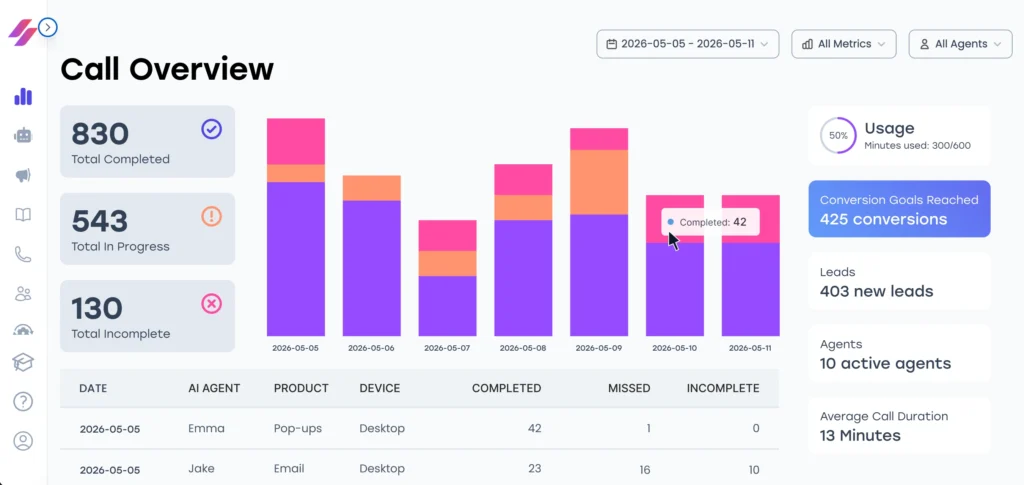Expand the sidebar with the arrow button
Viewport: 1024px width, 485px height.
click(x=48, y=27)
